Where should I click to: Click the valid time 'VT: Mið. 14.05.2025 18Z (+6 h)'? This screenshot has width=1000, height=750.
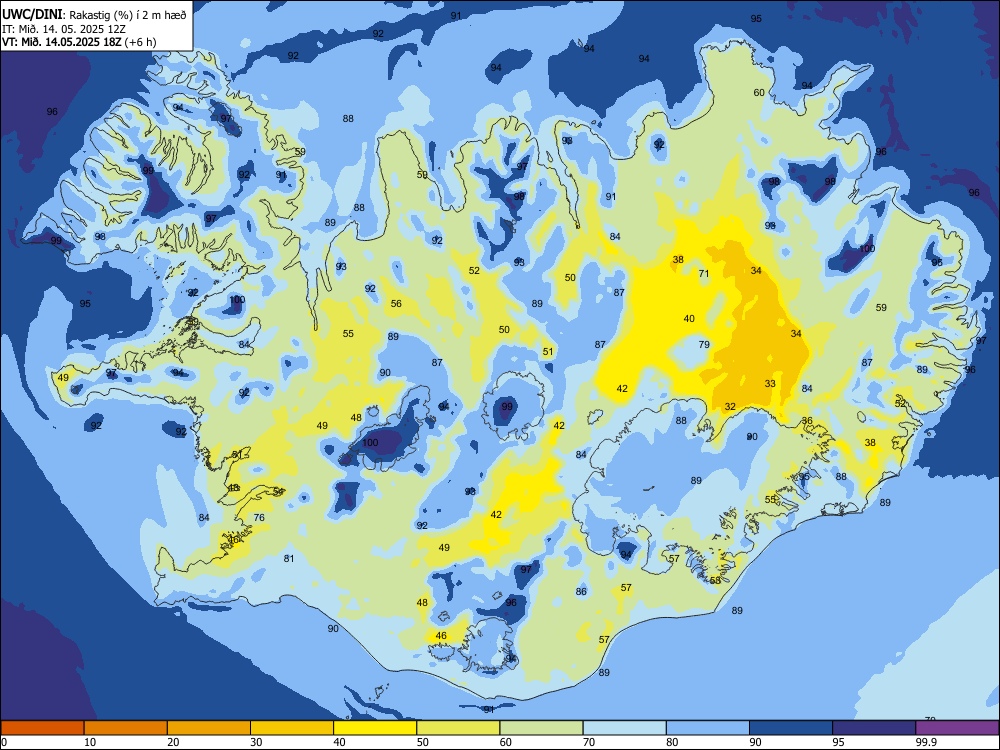[x=79, y=42]
